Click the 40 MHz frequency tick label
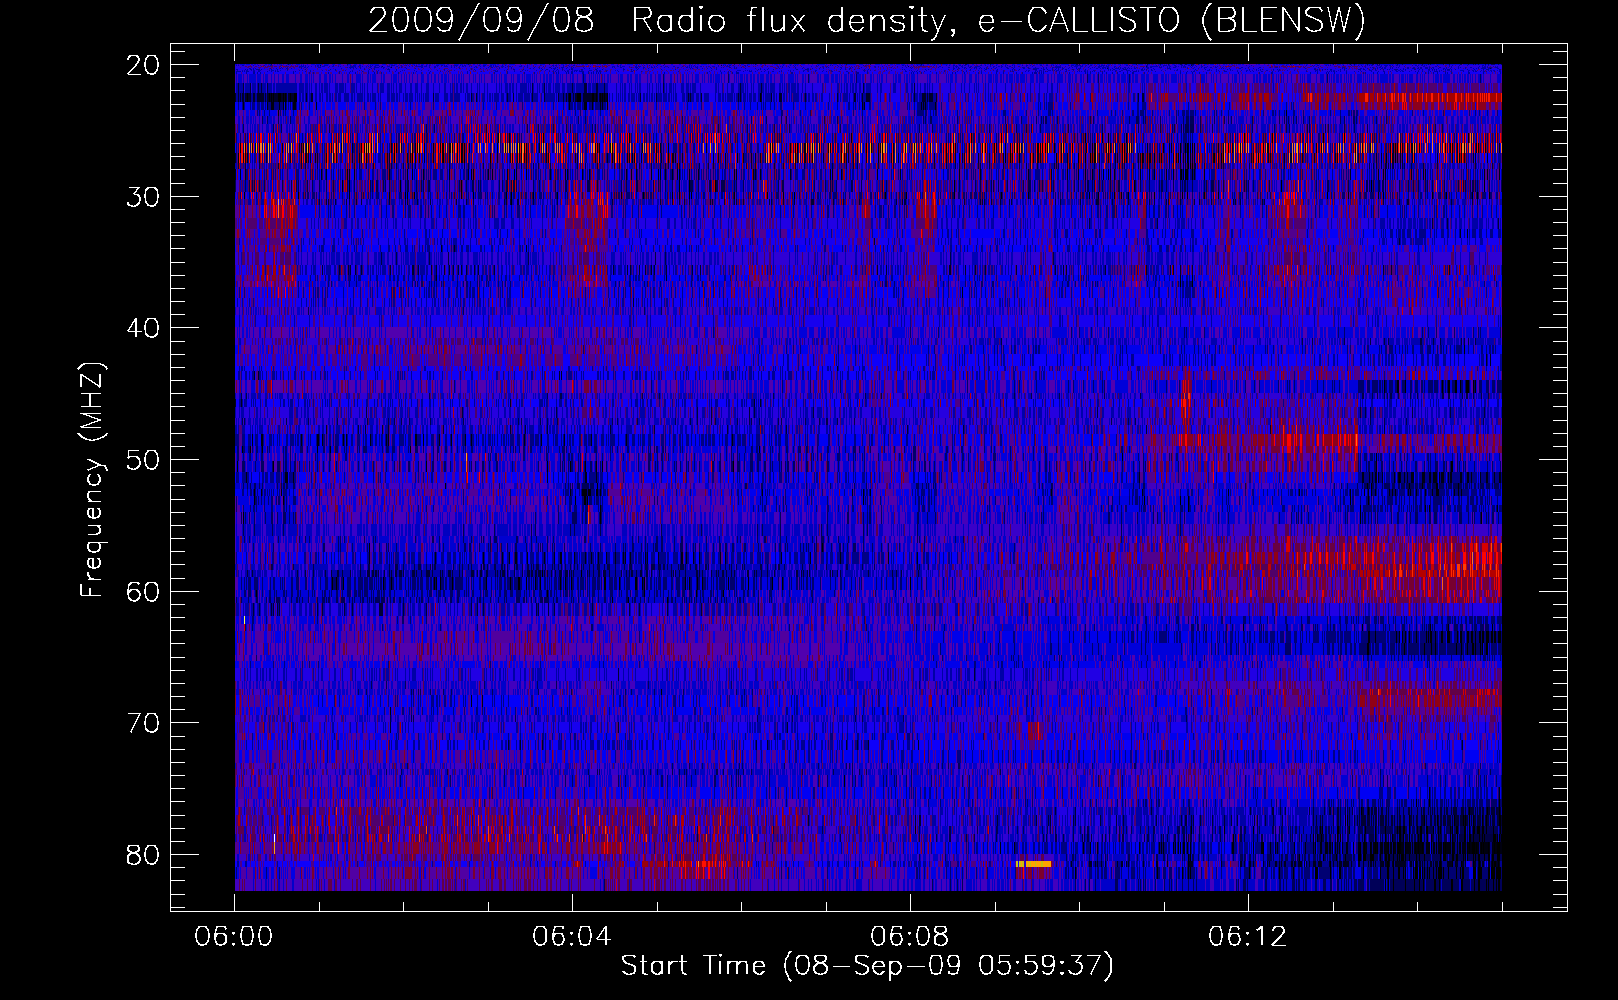This screenshot has width=1618, height=1000. point(144,328)
